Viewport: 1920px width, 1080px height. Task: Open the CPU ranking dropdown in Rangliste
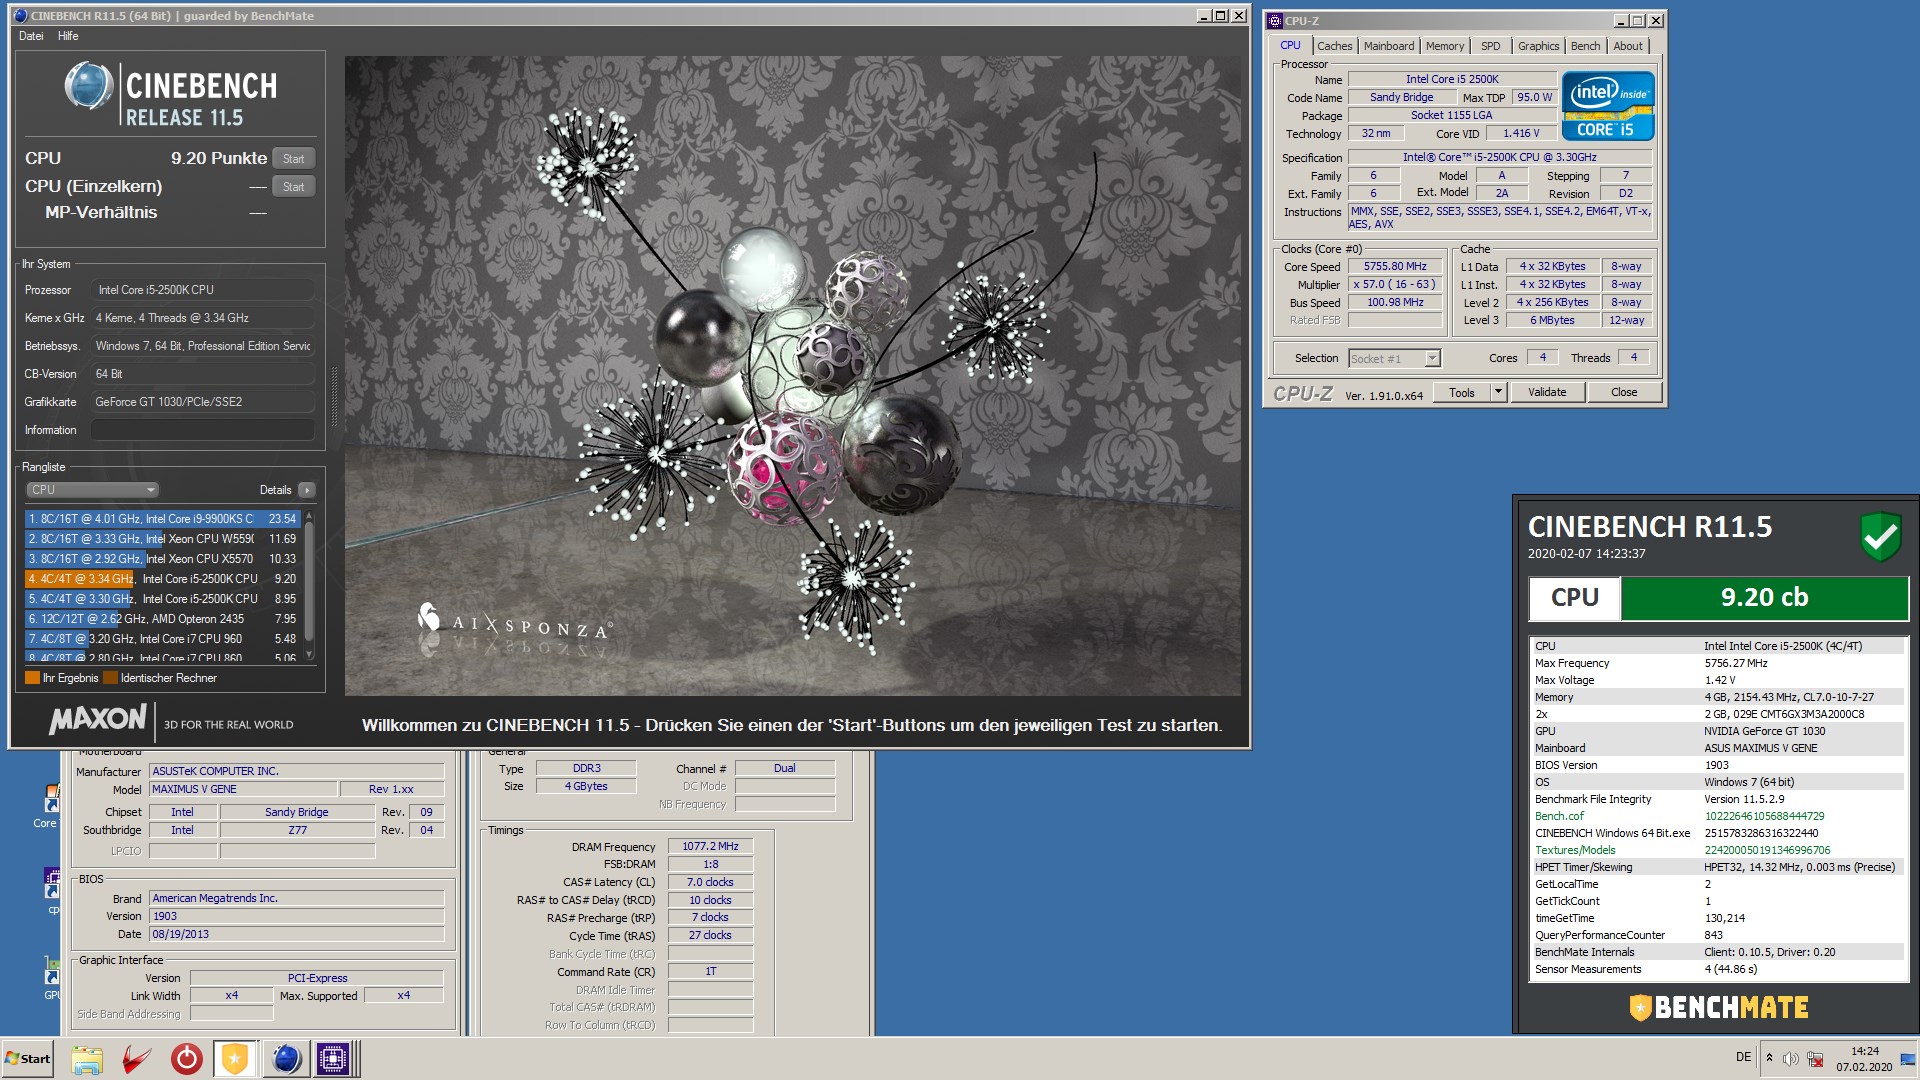92,490
